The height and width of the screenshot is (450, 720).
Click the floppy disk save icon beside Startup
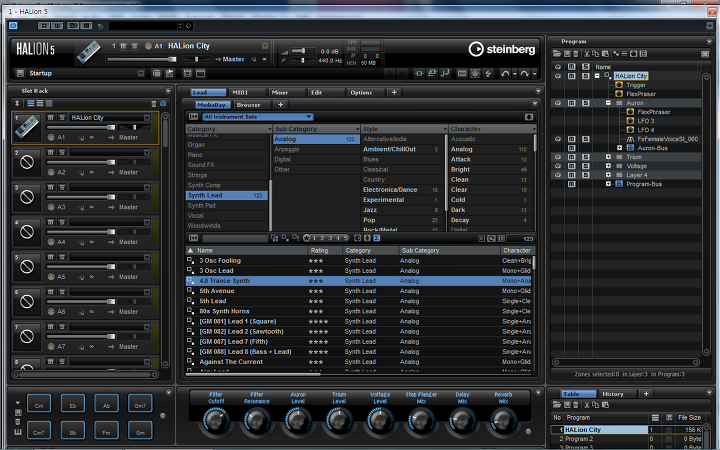coord(20,73)
